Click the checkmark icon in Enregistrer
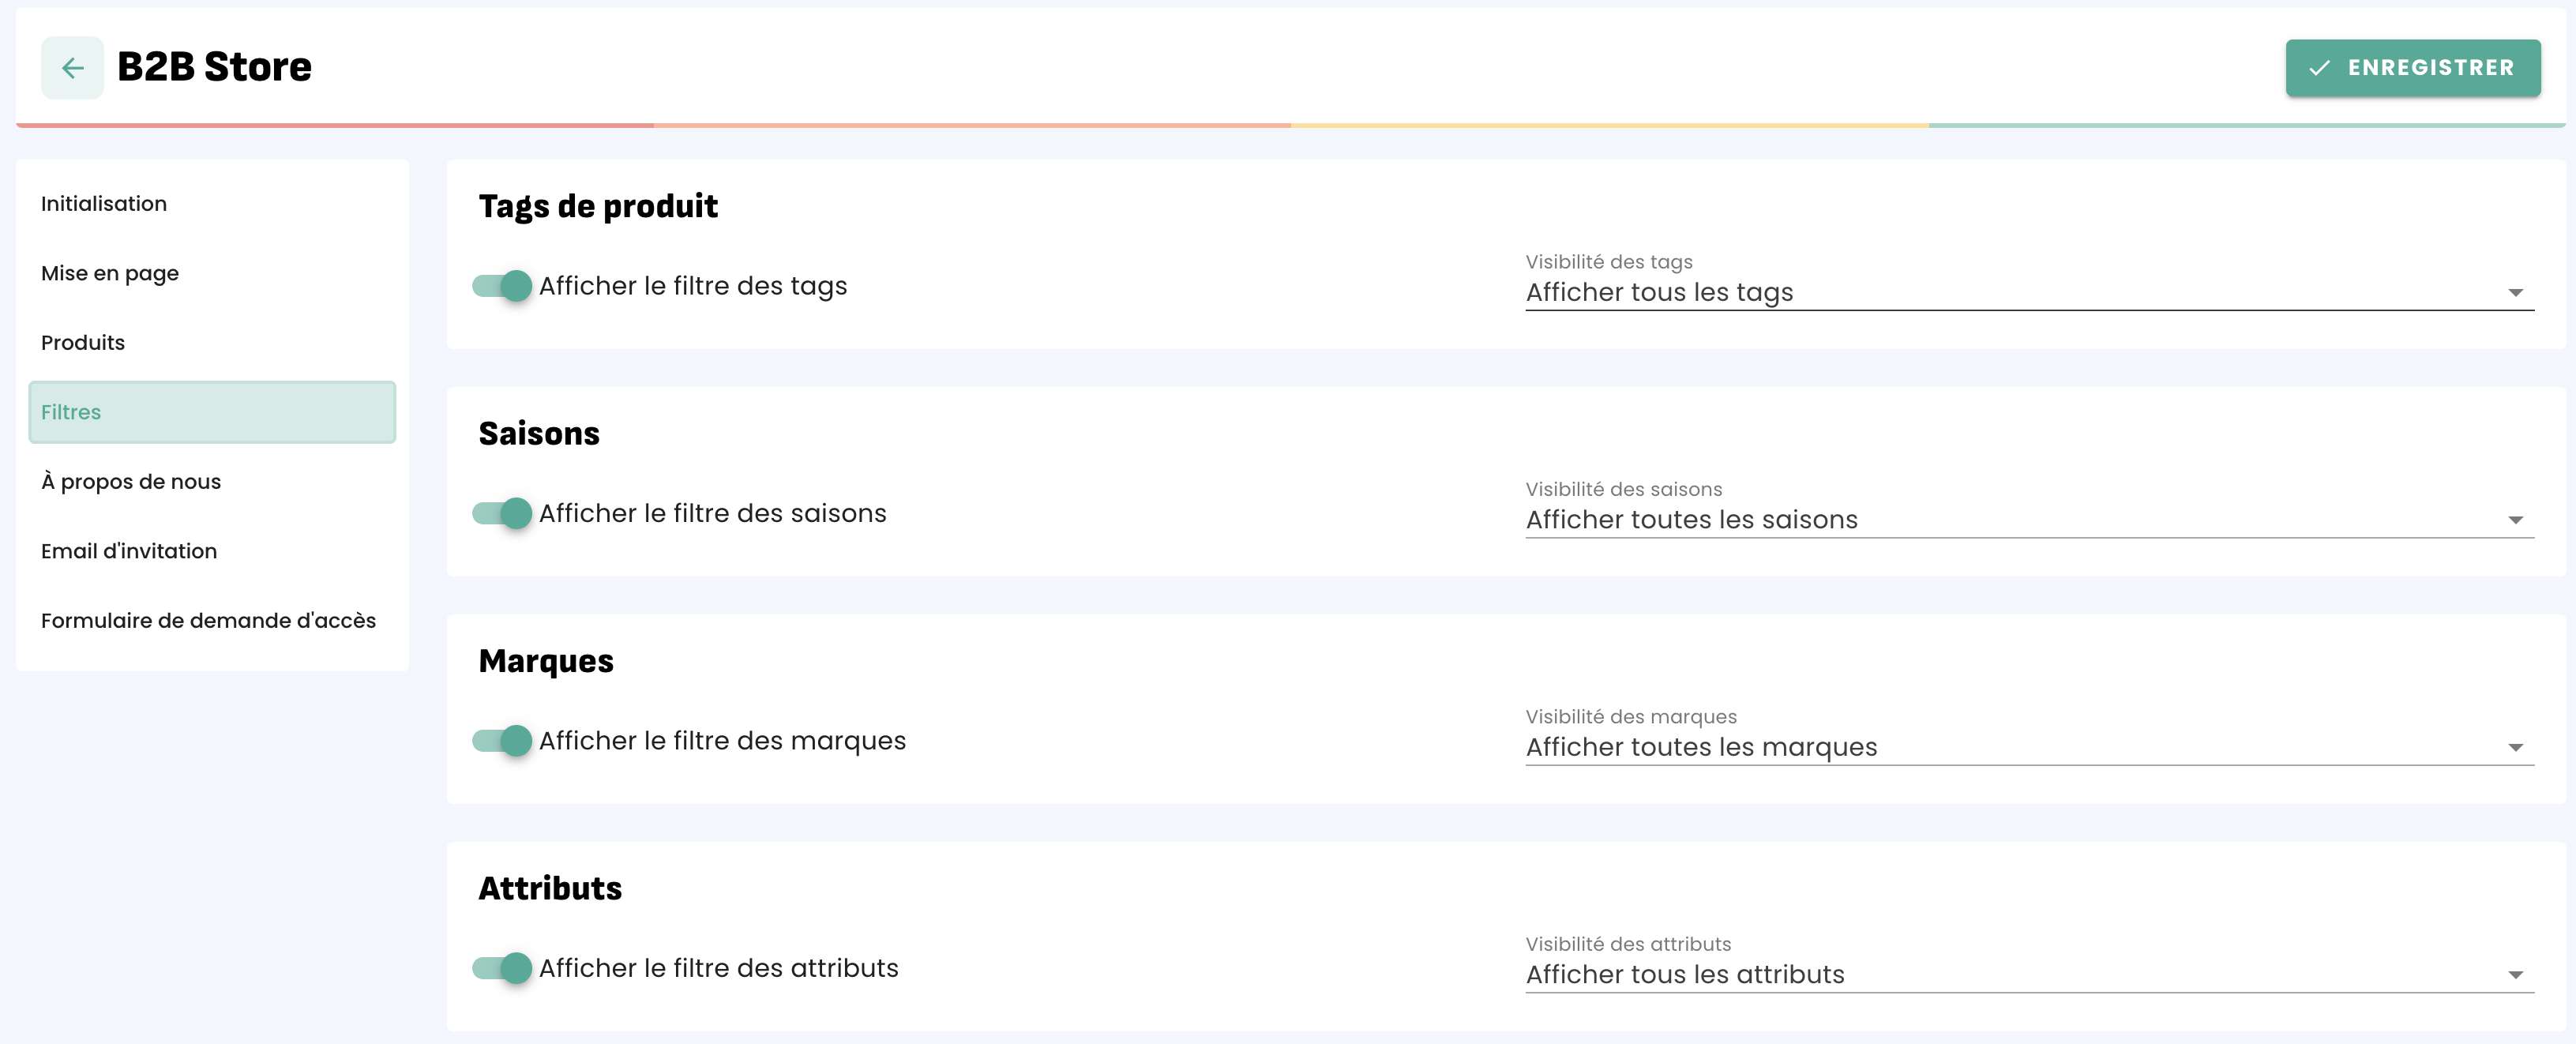 pyautogui.click(x=2319, y=68)
